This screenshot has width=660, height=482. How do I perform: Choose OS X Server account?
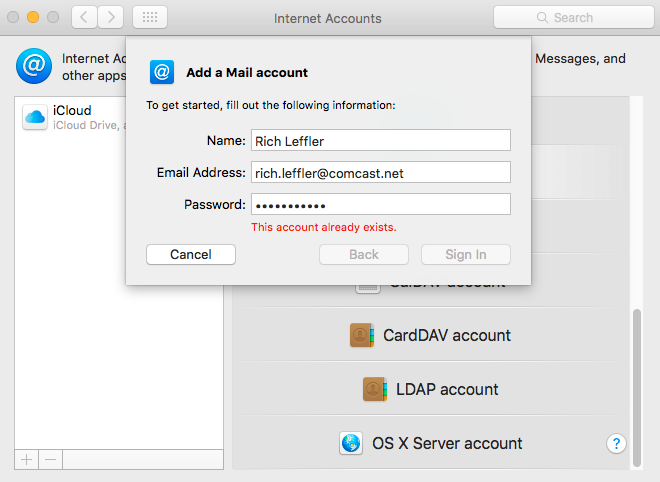click(x=431, y=443)
